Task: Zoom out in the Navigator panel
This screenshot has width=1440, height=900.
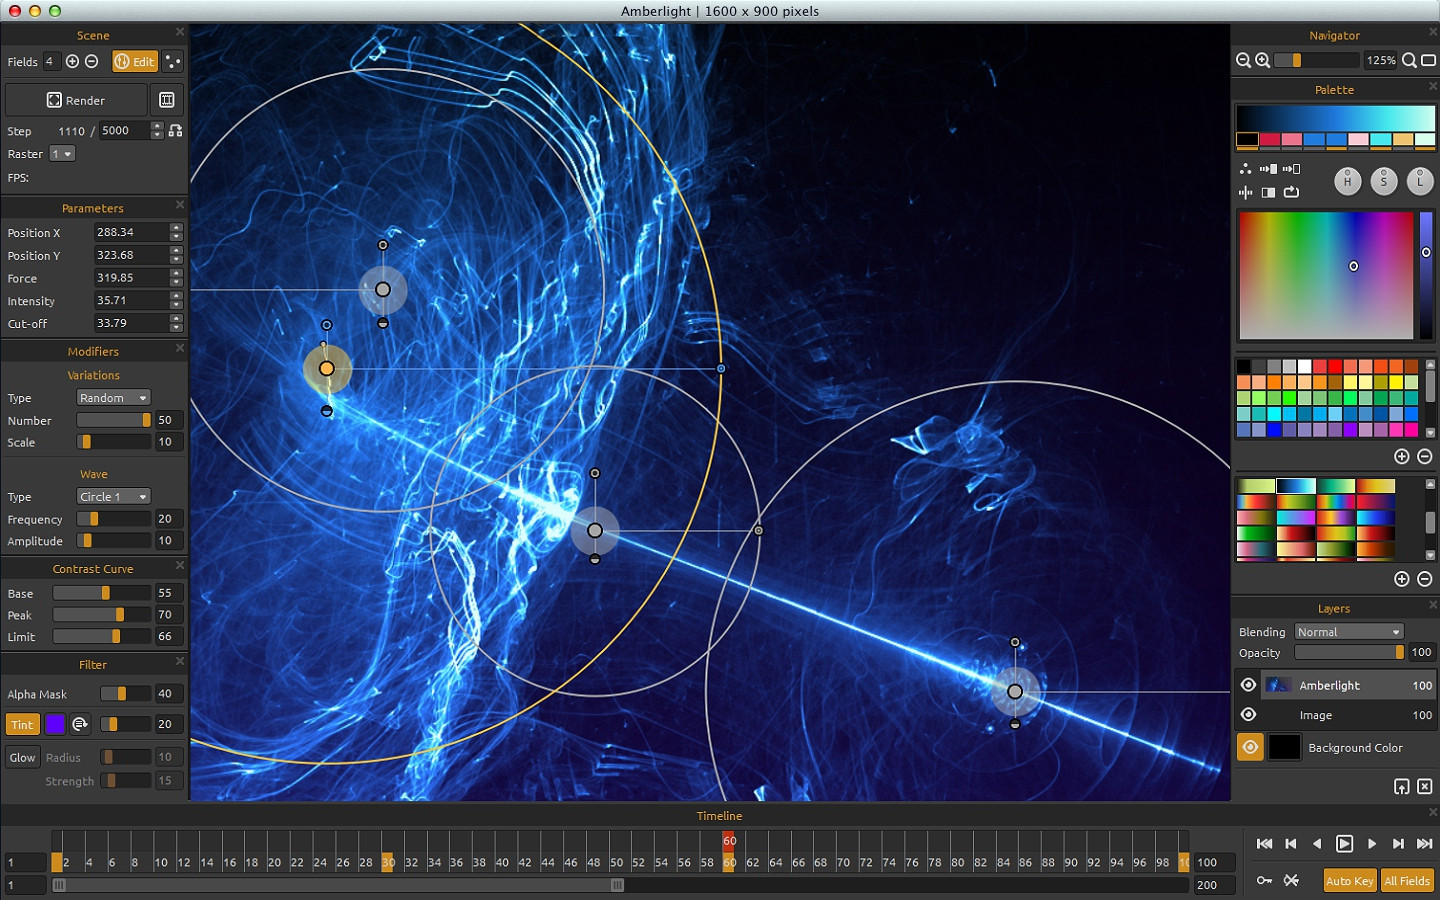Action: (1243, 60)
